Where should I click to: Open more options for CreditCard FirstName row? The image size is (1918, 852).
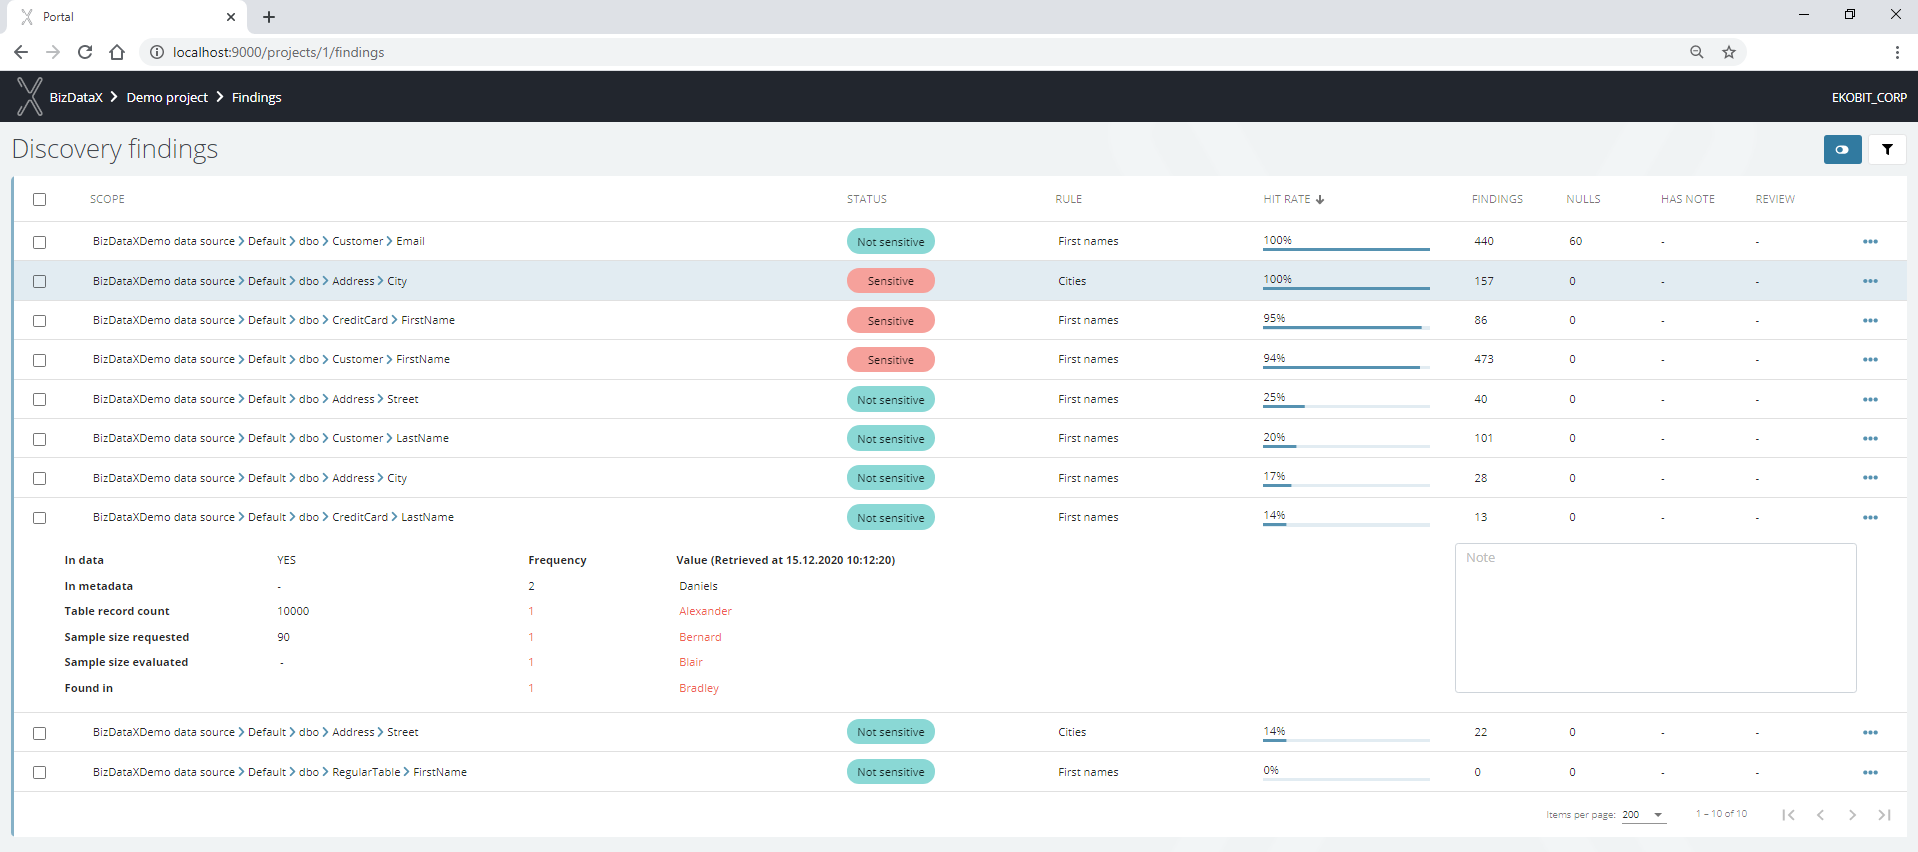[1870, 321]
